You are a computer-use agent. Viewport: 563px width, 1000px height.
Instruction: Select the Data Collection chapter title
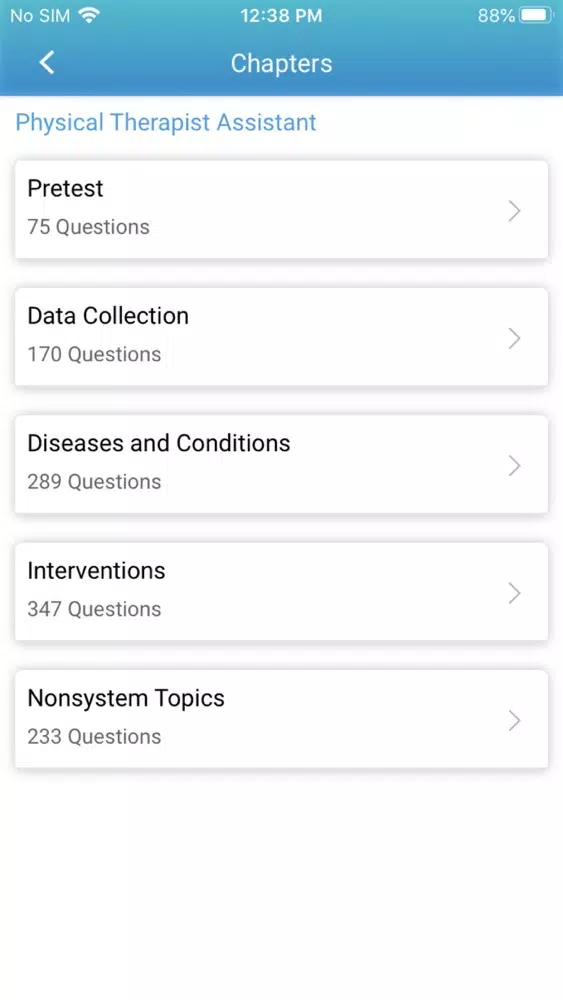point(108,316)
